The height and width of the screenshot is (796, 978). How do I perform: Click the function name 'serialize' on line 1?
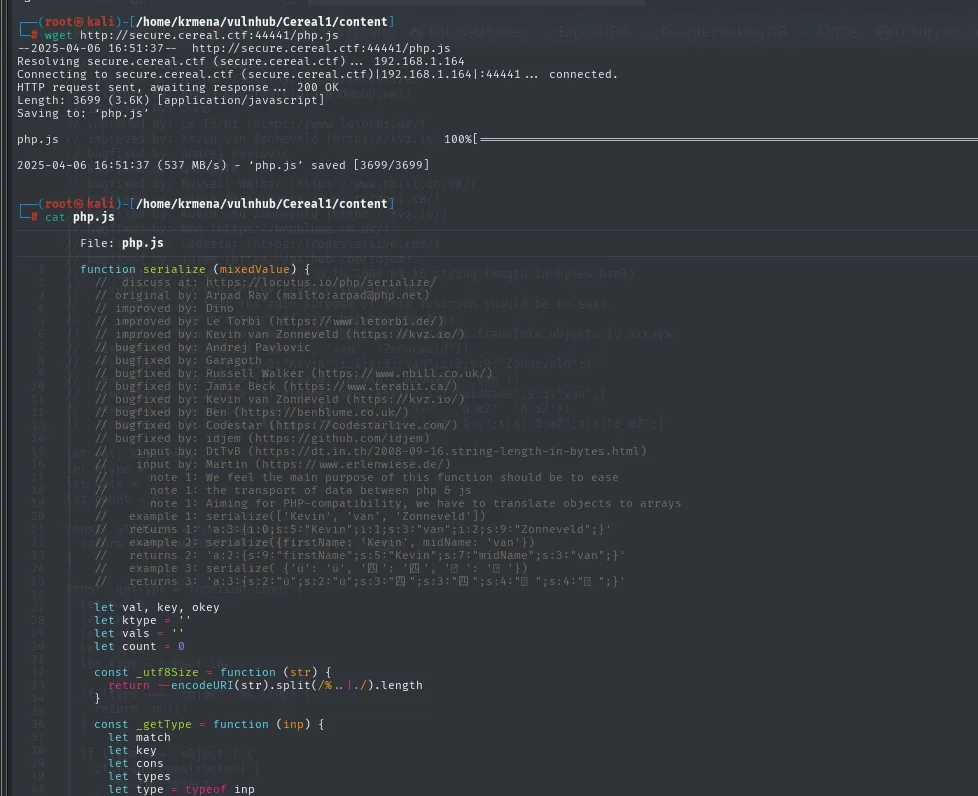pos(174,269)
